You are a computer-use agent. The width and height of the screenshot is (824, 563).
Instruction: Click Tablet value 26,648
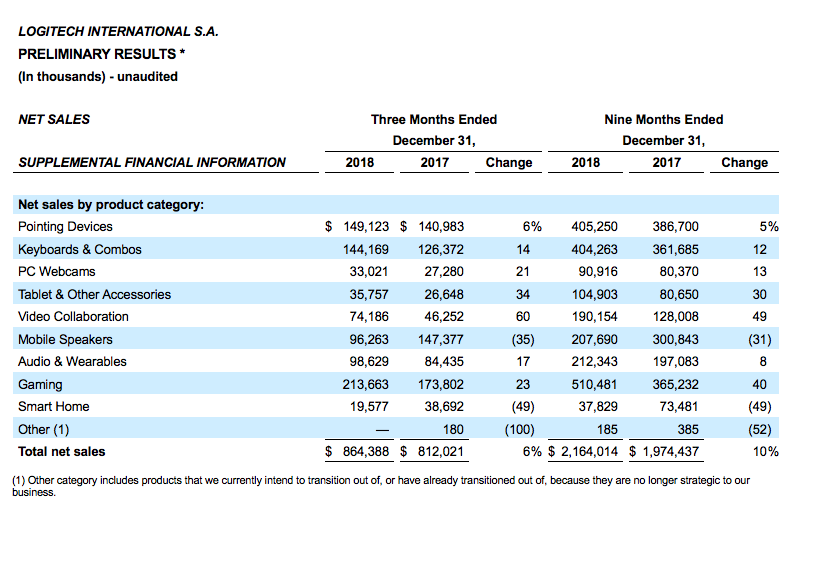pyautogui.click(x=444, y=294)
